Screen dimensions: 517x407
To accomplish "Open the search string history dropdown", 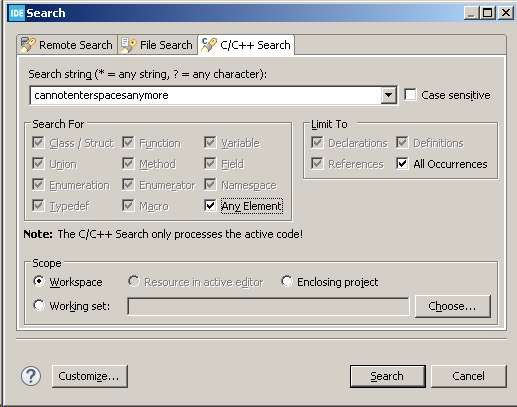I will [388, 95].
